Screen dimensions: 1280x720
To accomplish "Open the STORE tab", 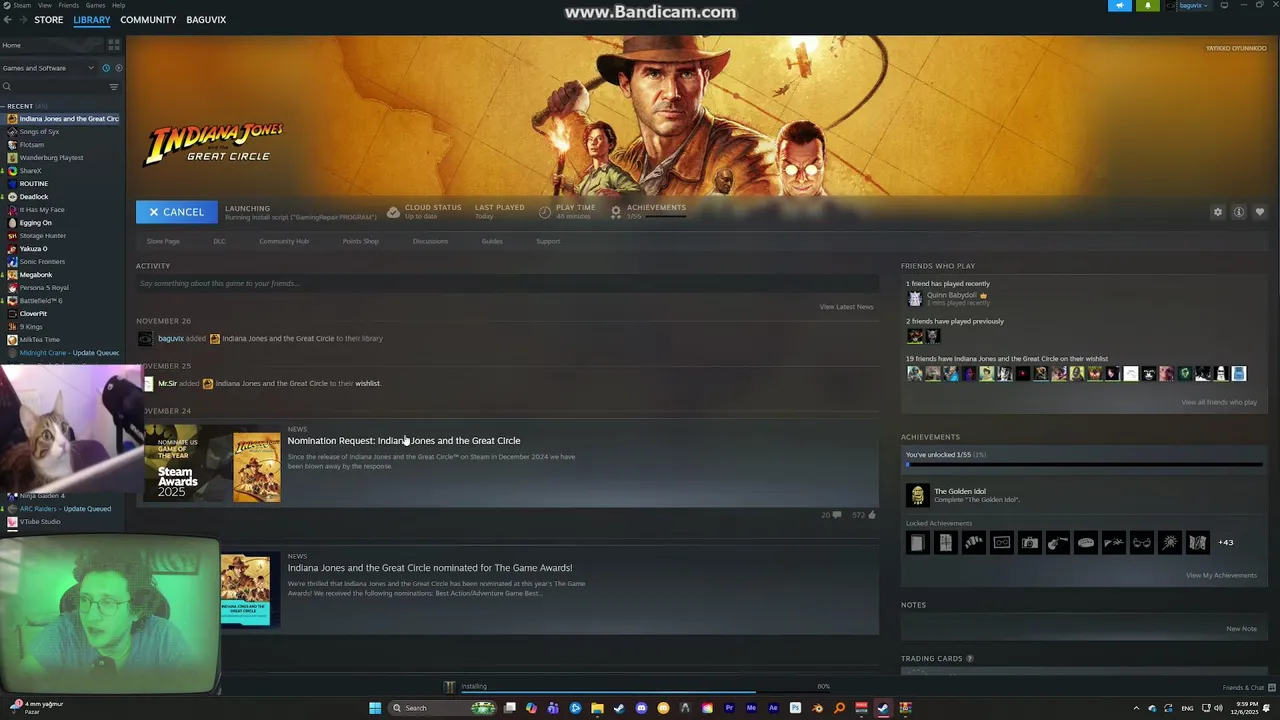I will (x=48, y=20).
